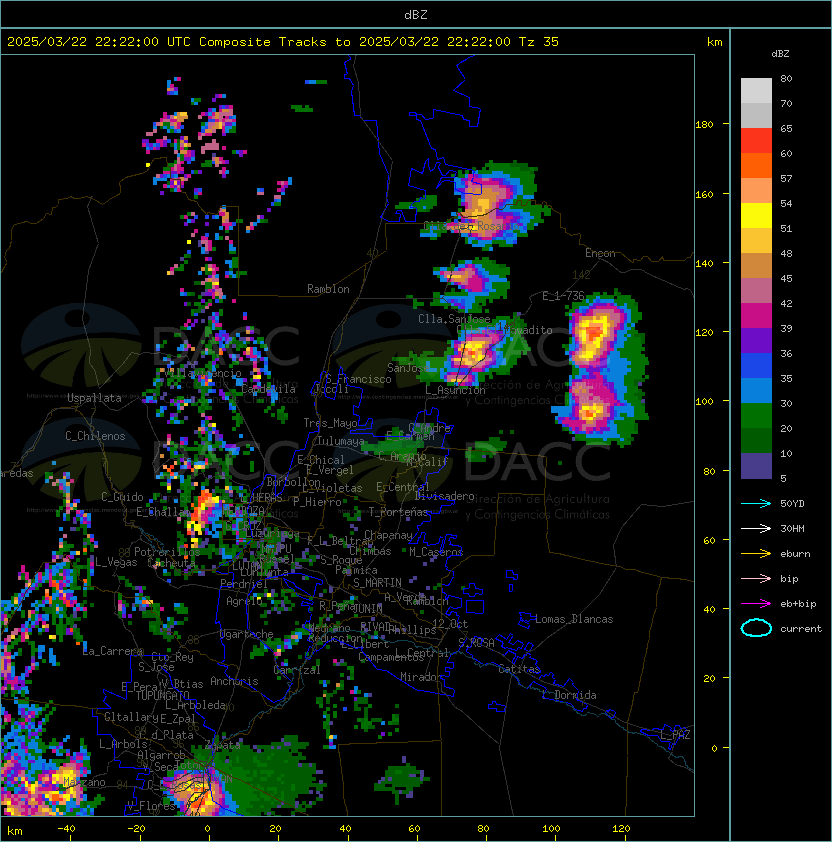This screenshot has width=832, height=842.
Task: Click the cyan 50YD arrow symbol
Action: pos(756,504)
